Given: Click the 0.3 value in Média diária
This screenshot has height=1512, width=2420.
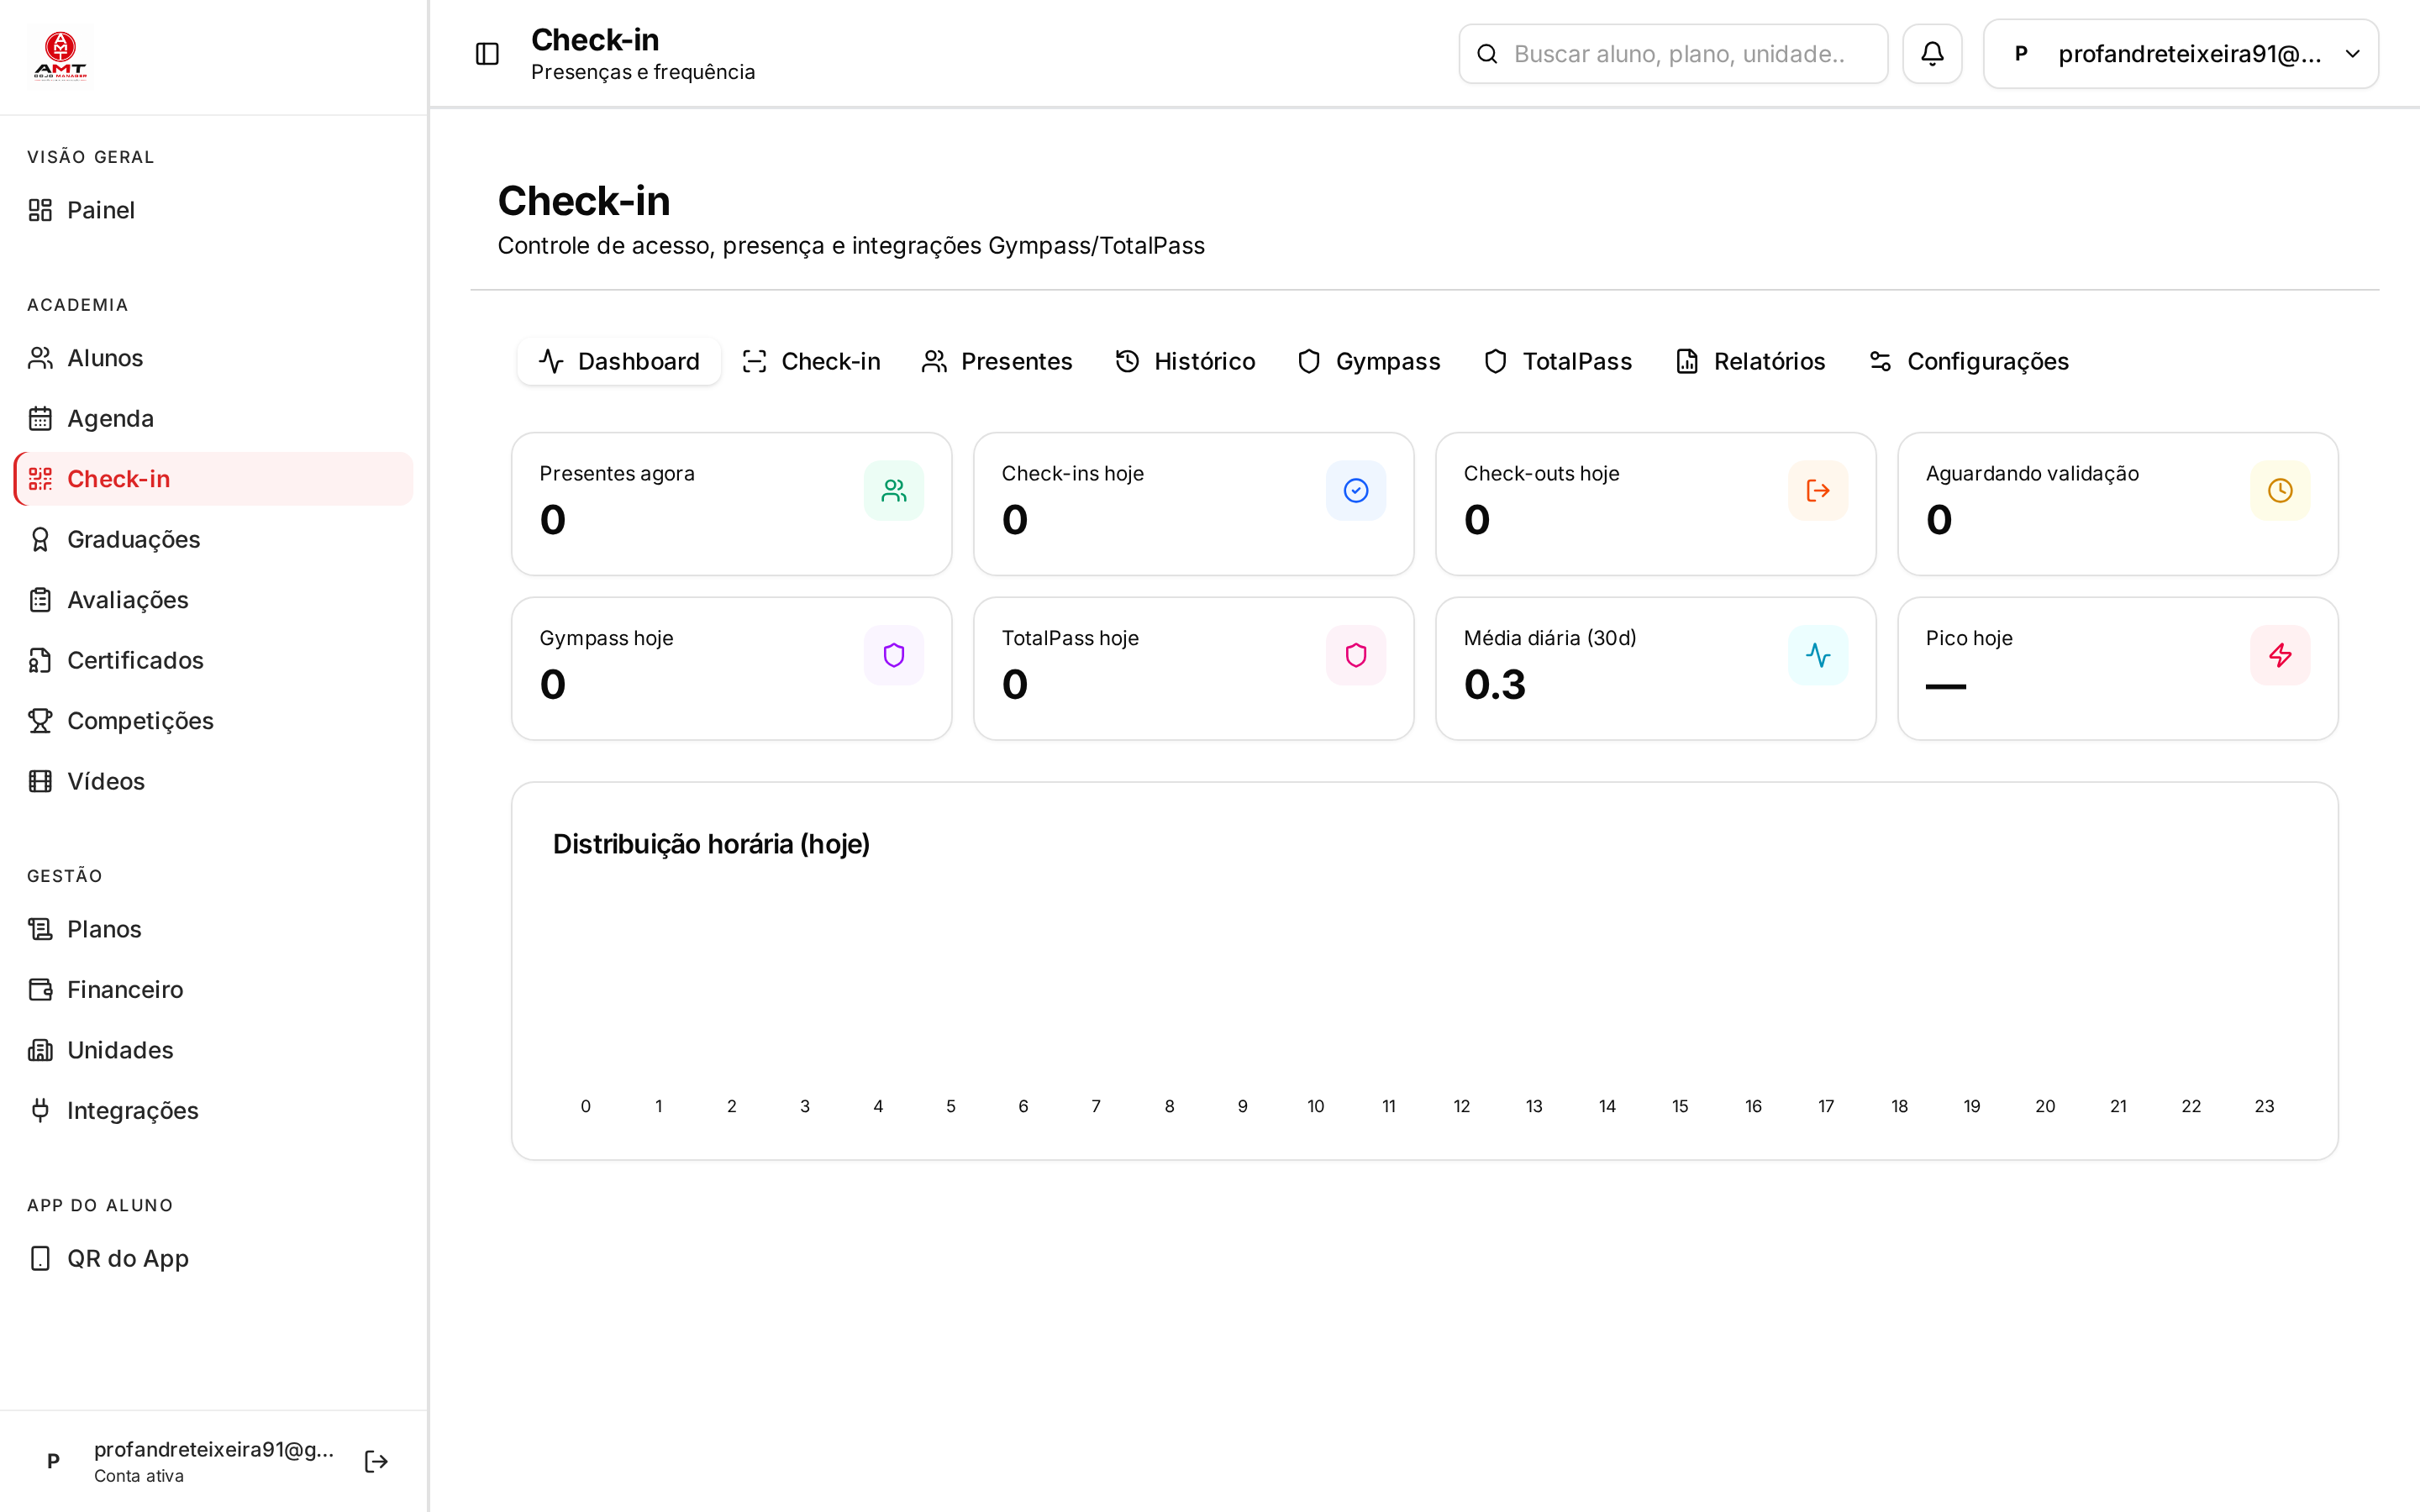Looking at the screenshot, I should (x=1495, y=685).
